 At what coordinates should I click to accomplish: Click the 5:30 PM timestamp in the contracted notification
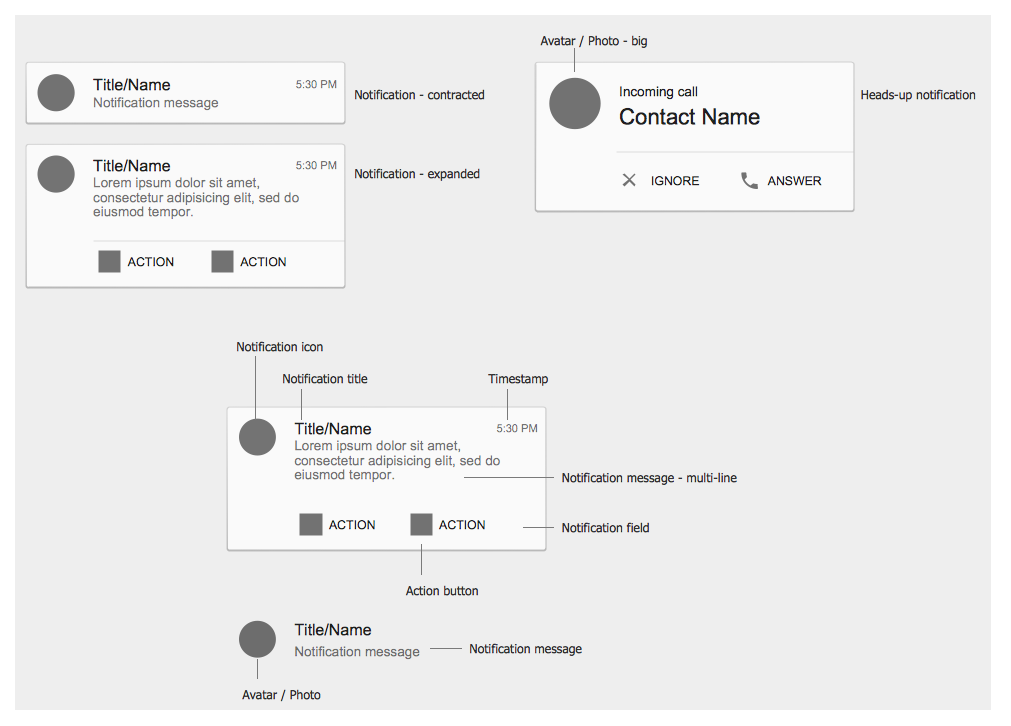[316, 84]
